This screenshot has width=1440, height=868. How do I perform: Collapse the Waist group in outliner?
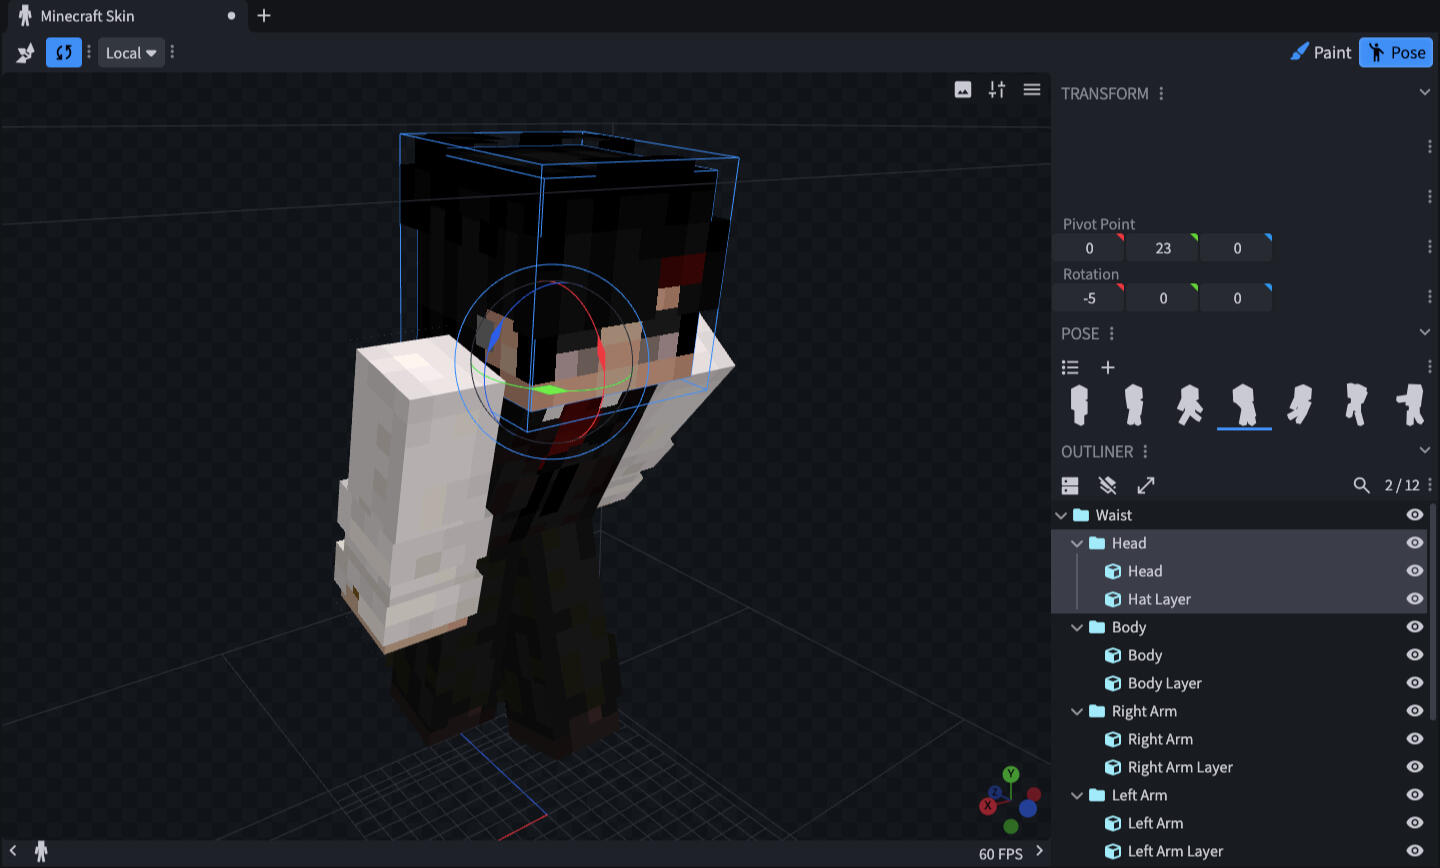[x=1061, y=515]
